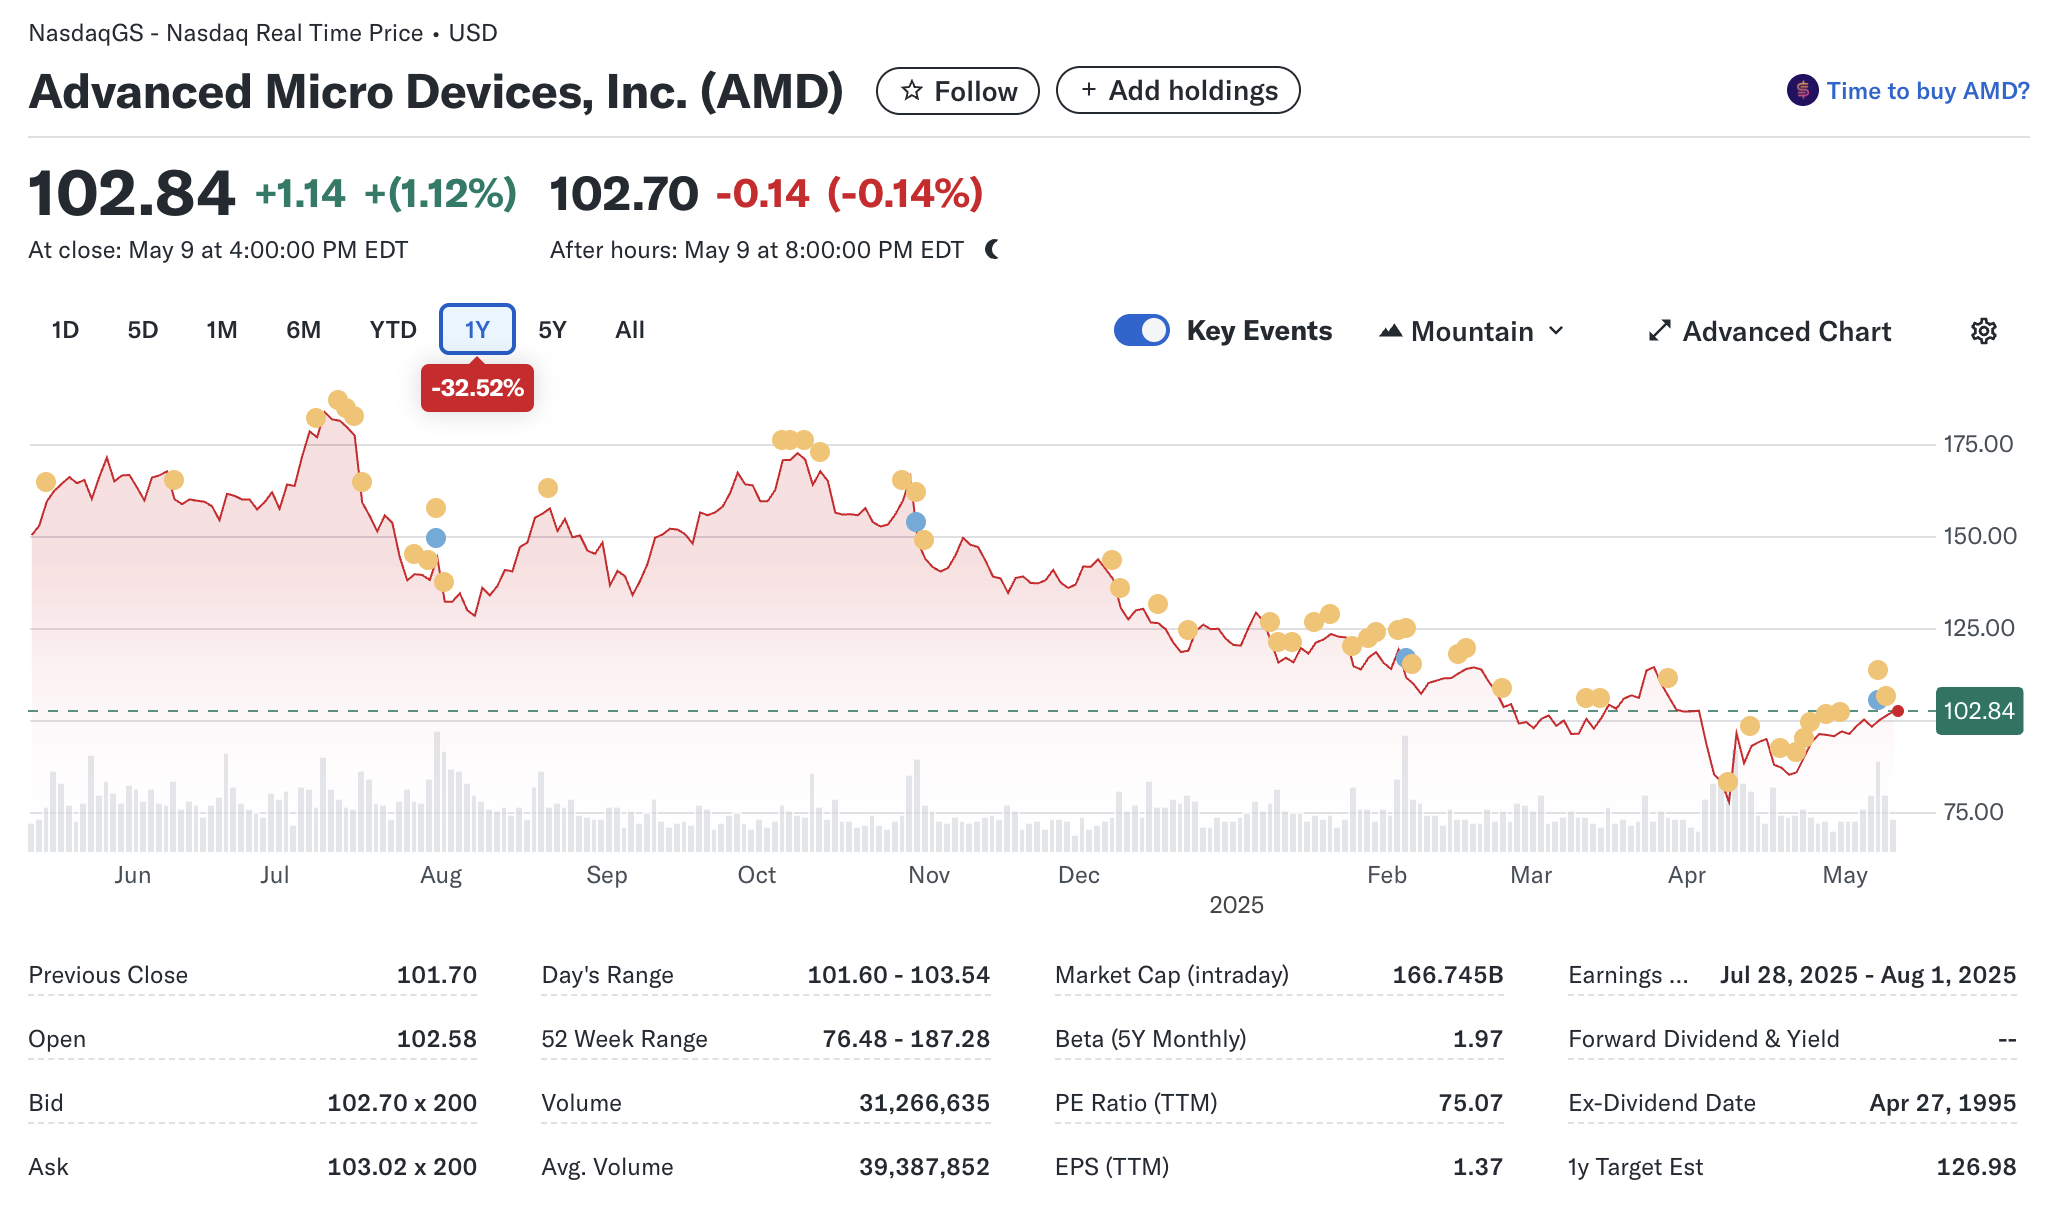The image size is (2056, 1214).
Task: Click the after hours moon icon
Action: tap(992, 249)
